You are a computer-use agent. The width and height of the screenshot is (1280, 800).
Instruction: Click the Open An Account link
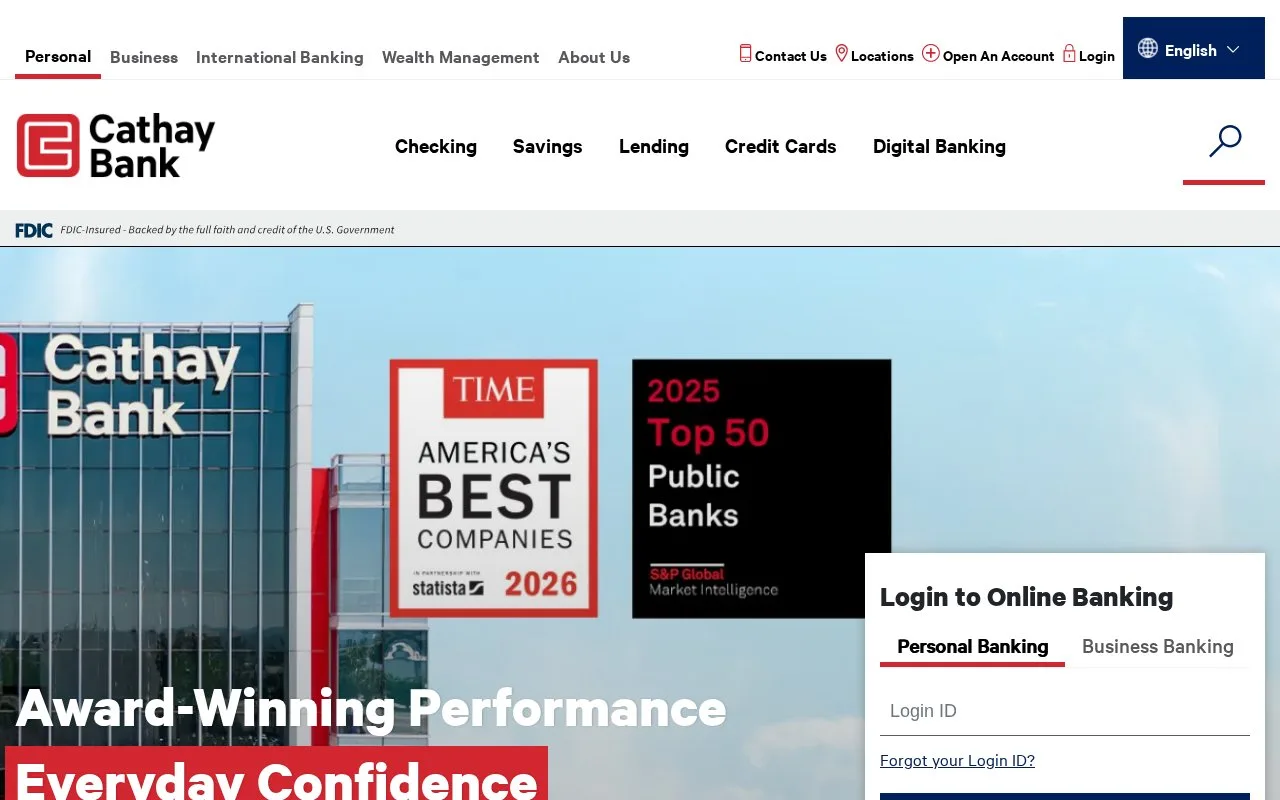point(998,57)
